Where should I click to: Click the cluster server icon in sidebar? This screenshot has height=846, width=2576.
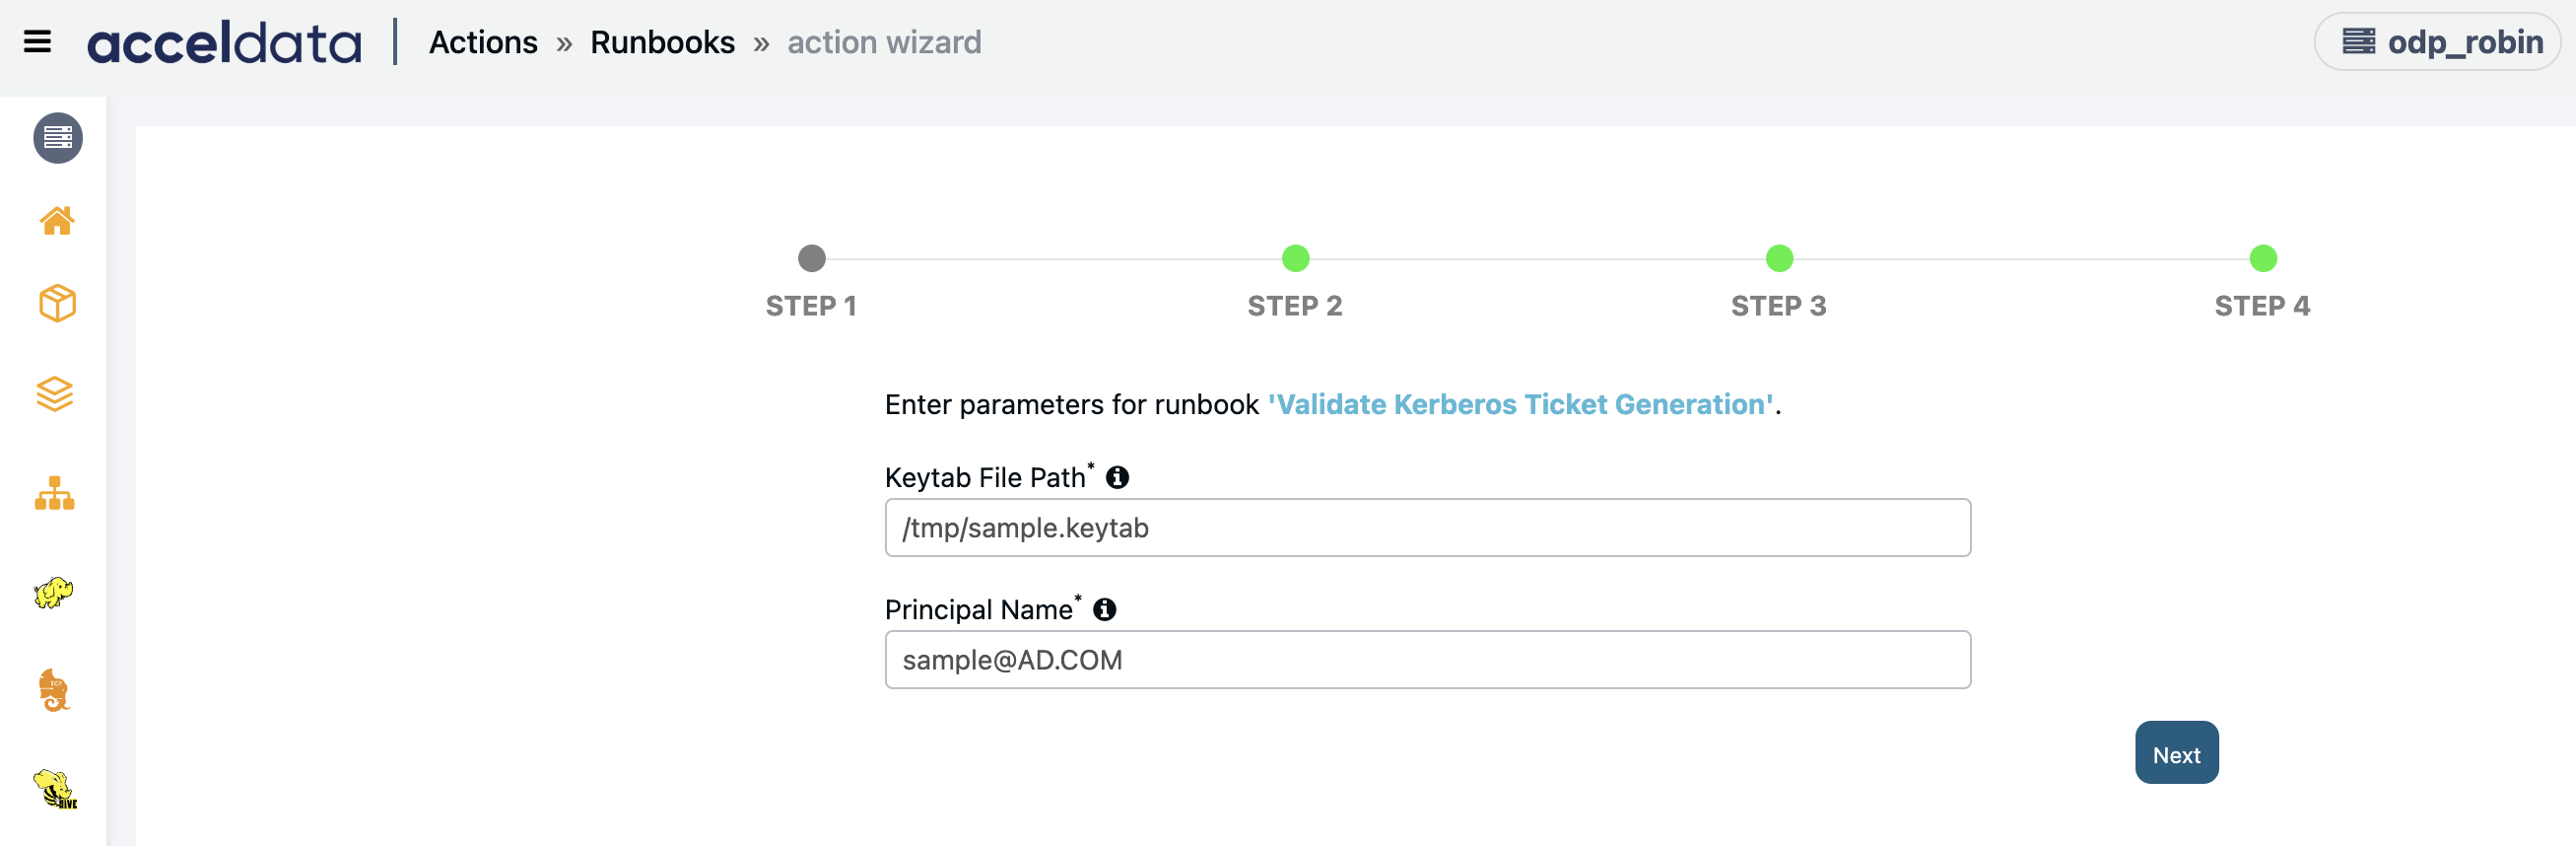pyautogui.click(x=58, y=138)
